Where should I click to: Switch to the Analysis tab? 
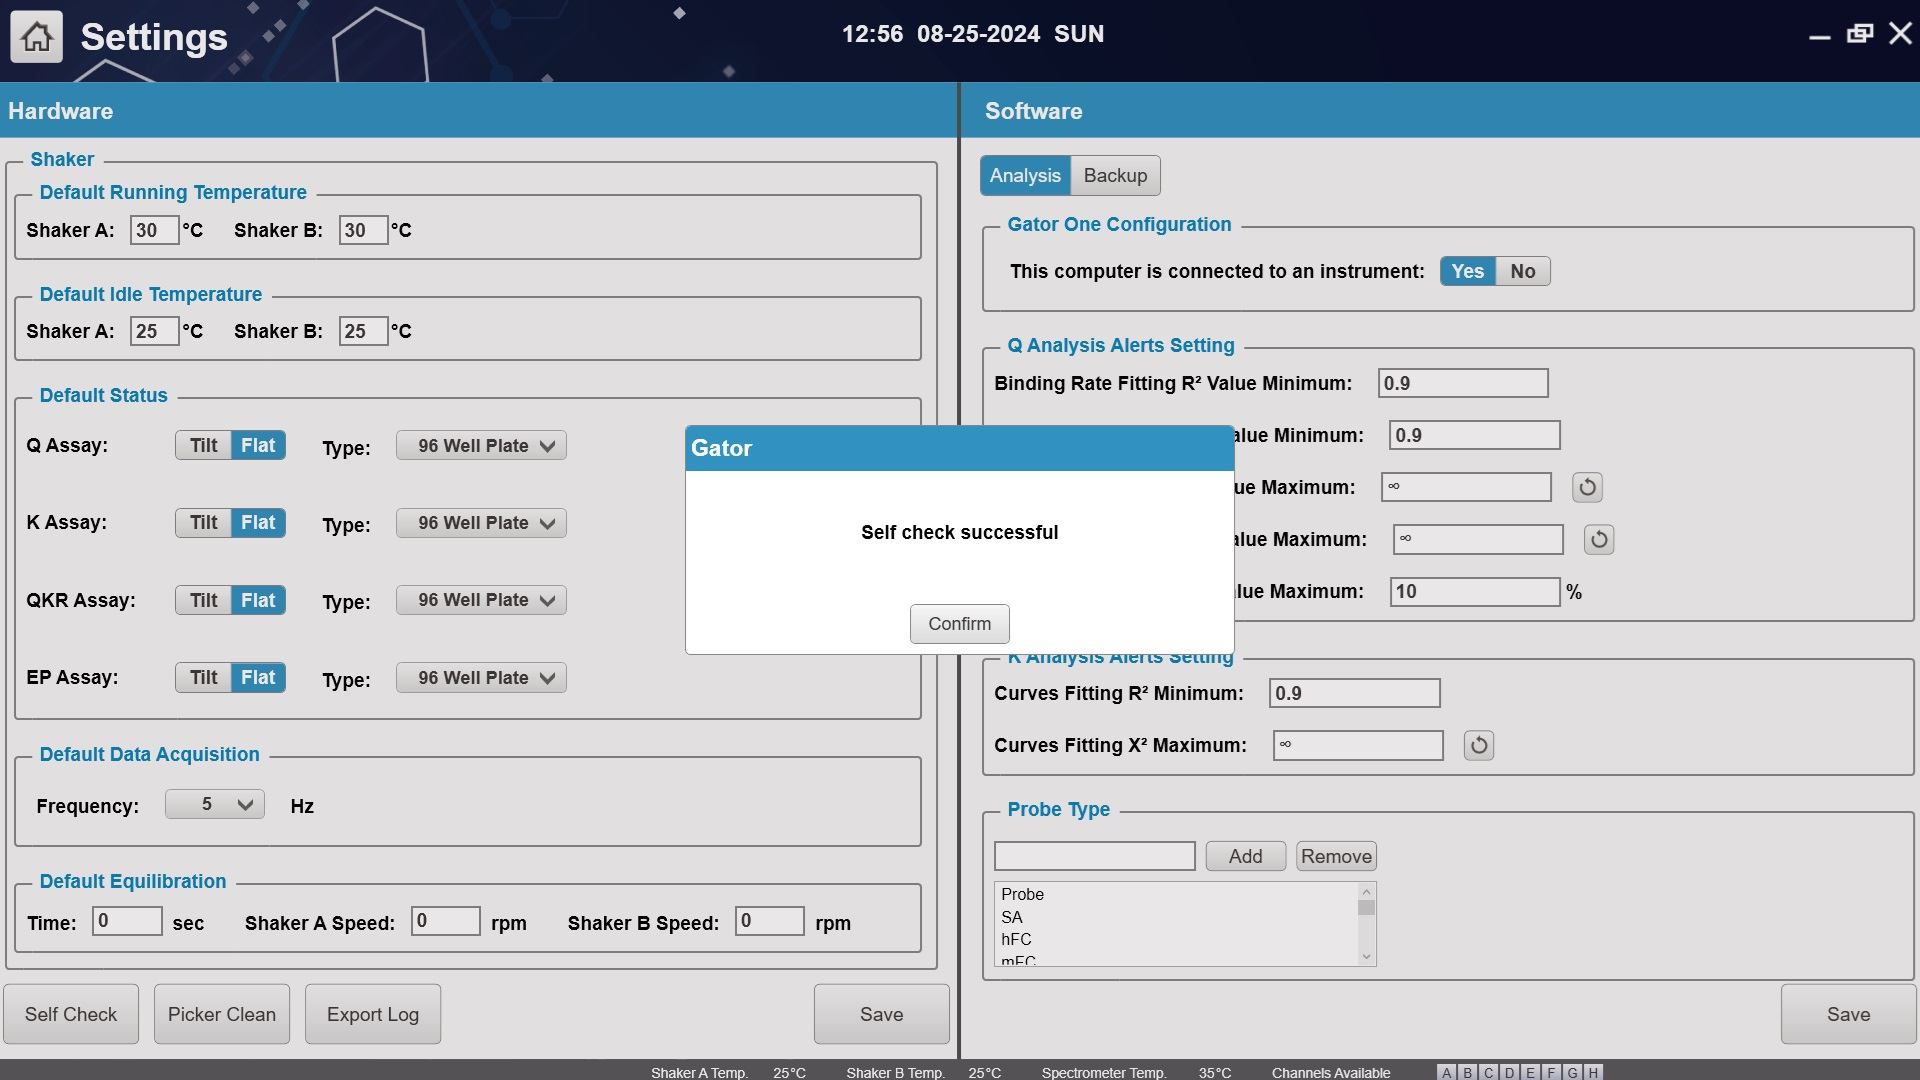1025,175
